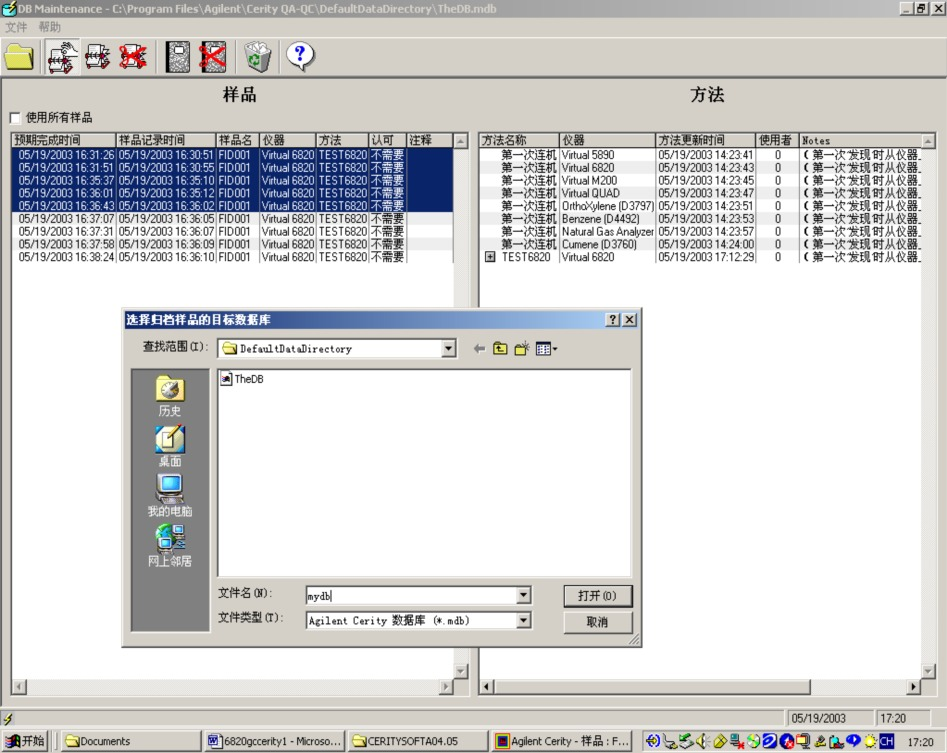Select the TheDB file in the list
Screen dimensions: 947x753
point(242,379)
